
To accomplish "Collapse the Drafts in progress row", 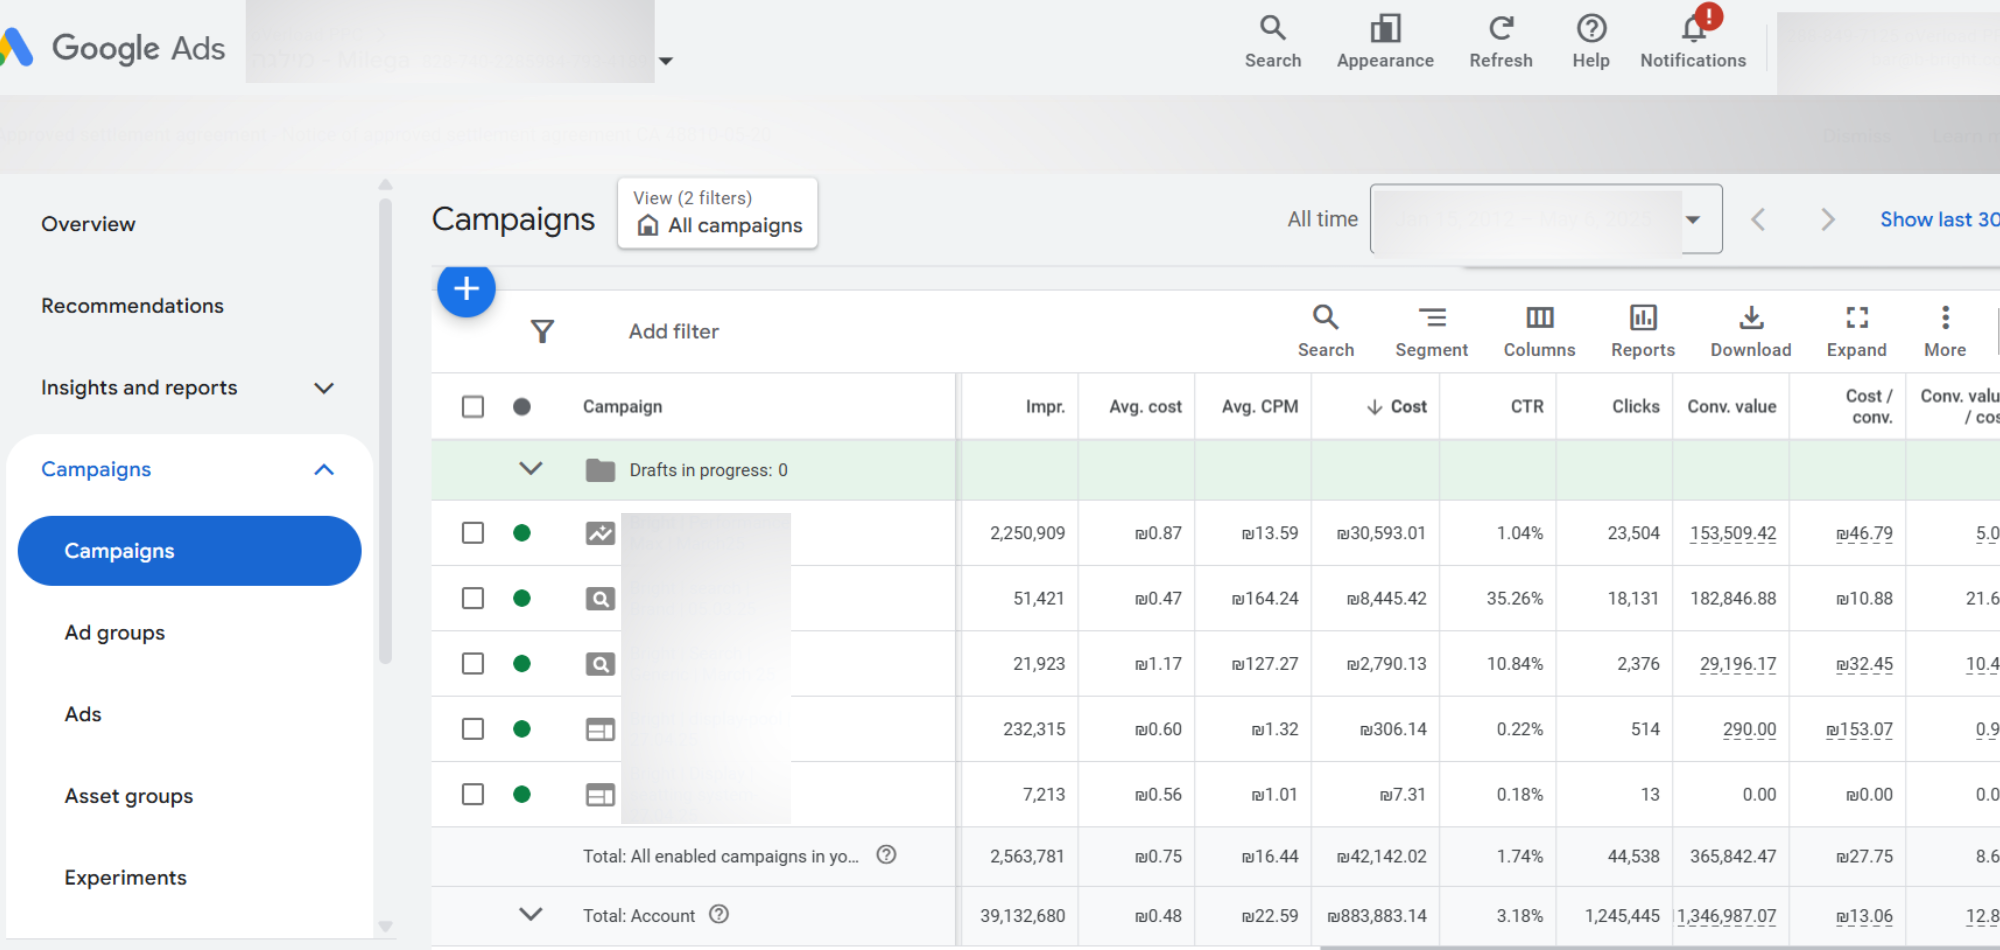I will click(x=531, y=469).
